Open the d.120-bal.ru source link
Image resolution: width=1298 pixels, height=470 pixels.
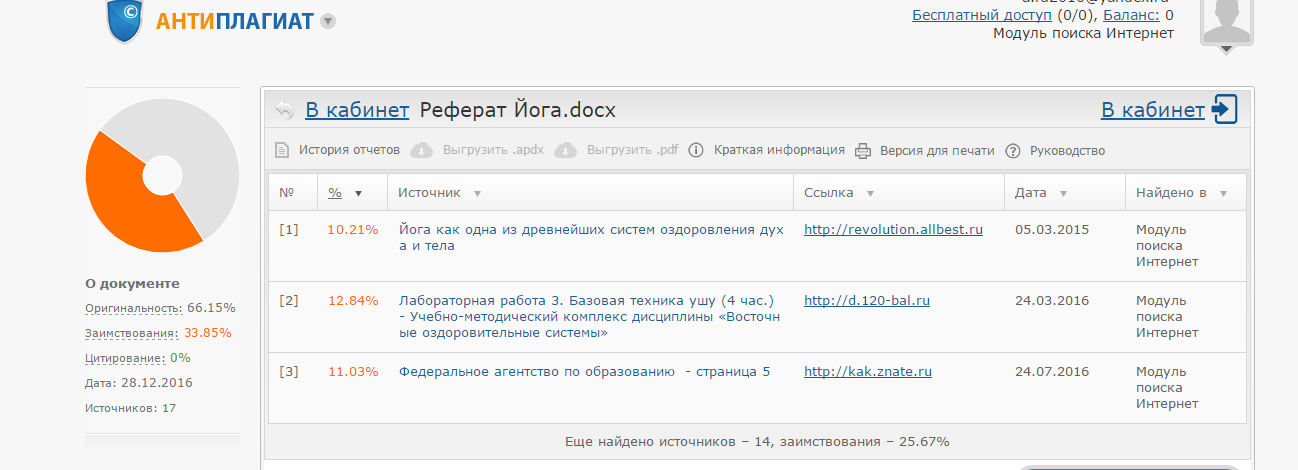866,300
